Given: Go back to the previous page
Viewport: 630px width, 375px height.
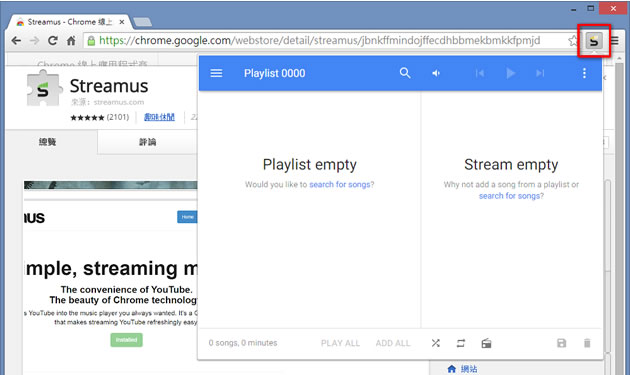Looking at the screenshot, I should (x=16, y=41).
